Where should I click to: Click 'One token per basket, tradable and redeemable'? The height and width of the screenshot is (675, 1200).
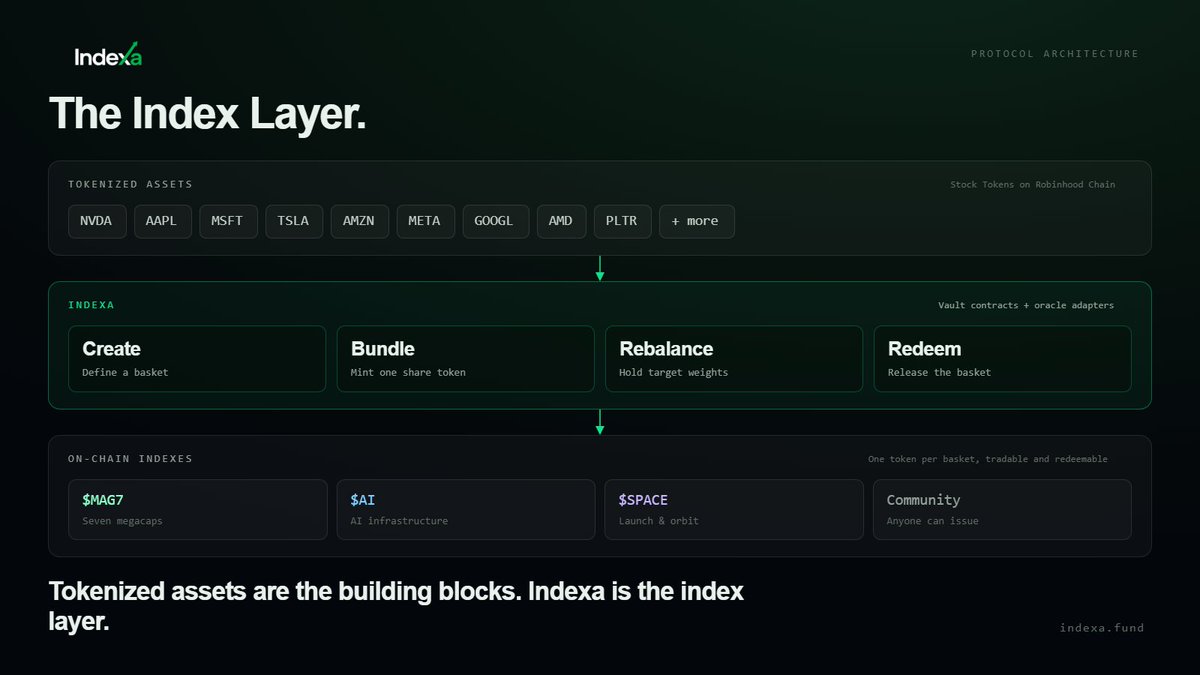(x=988, y=459)
